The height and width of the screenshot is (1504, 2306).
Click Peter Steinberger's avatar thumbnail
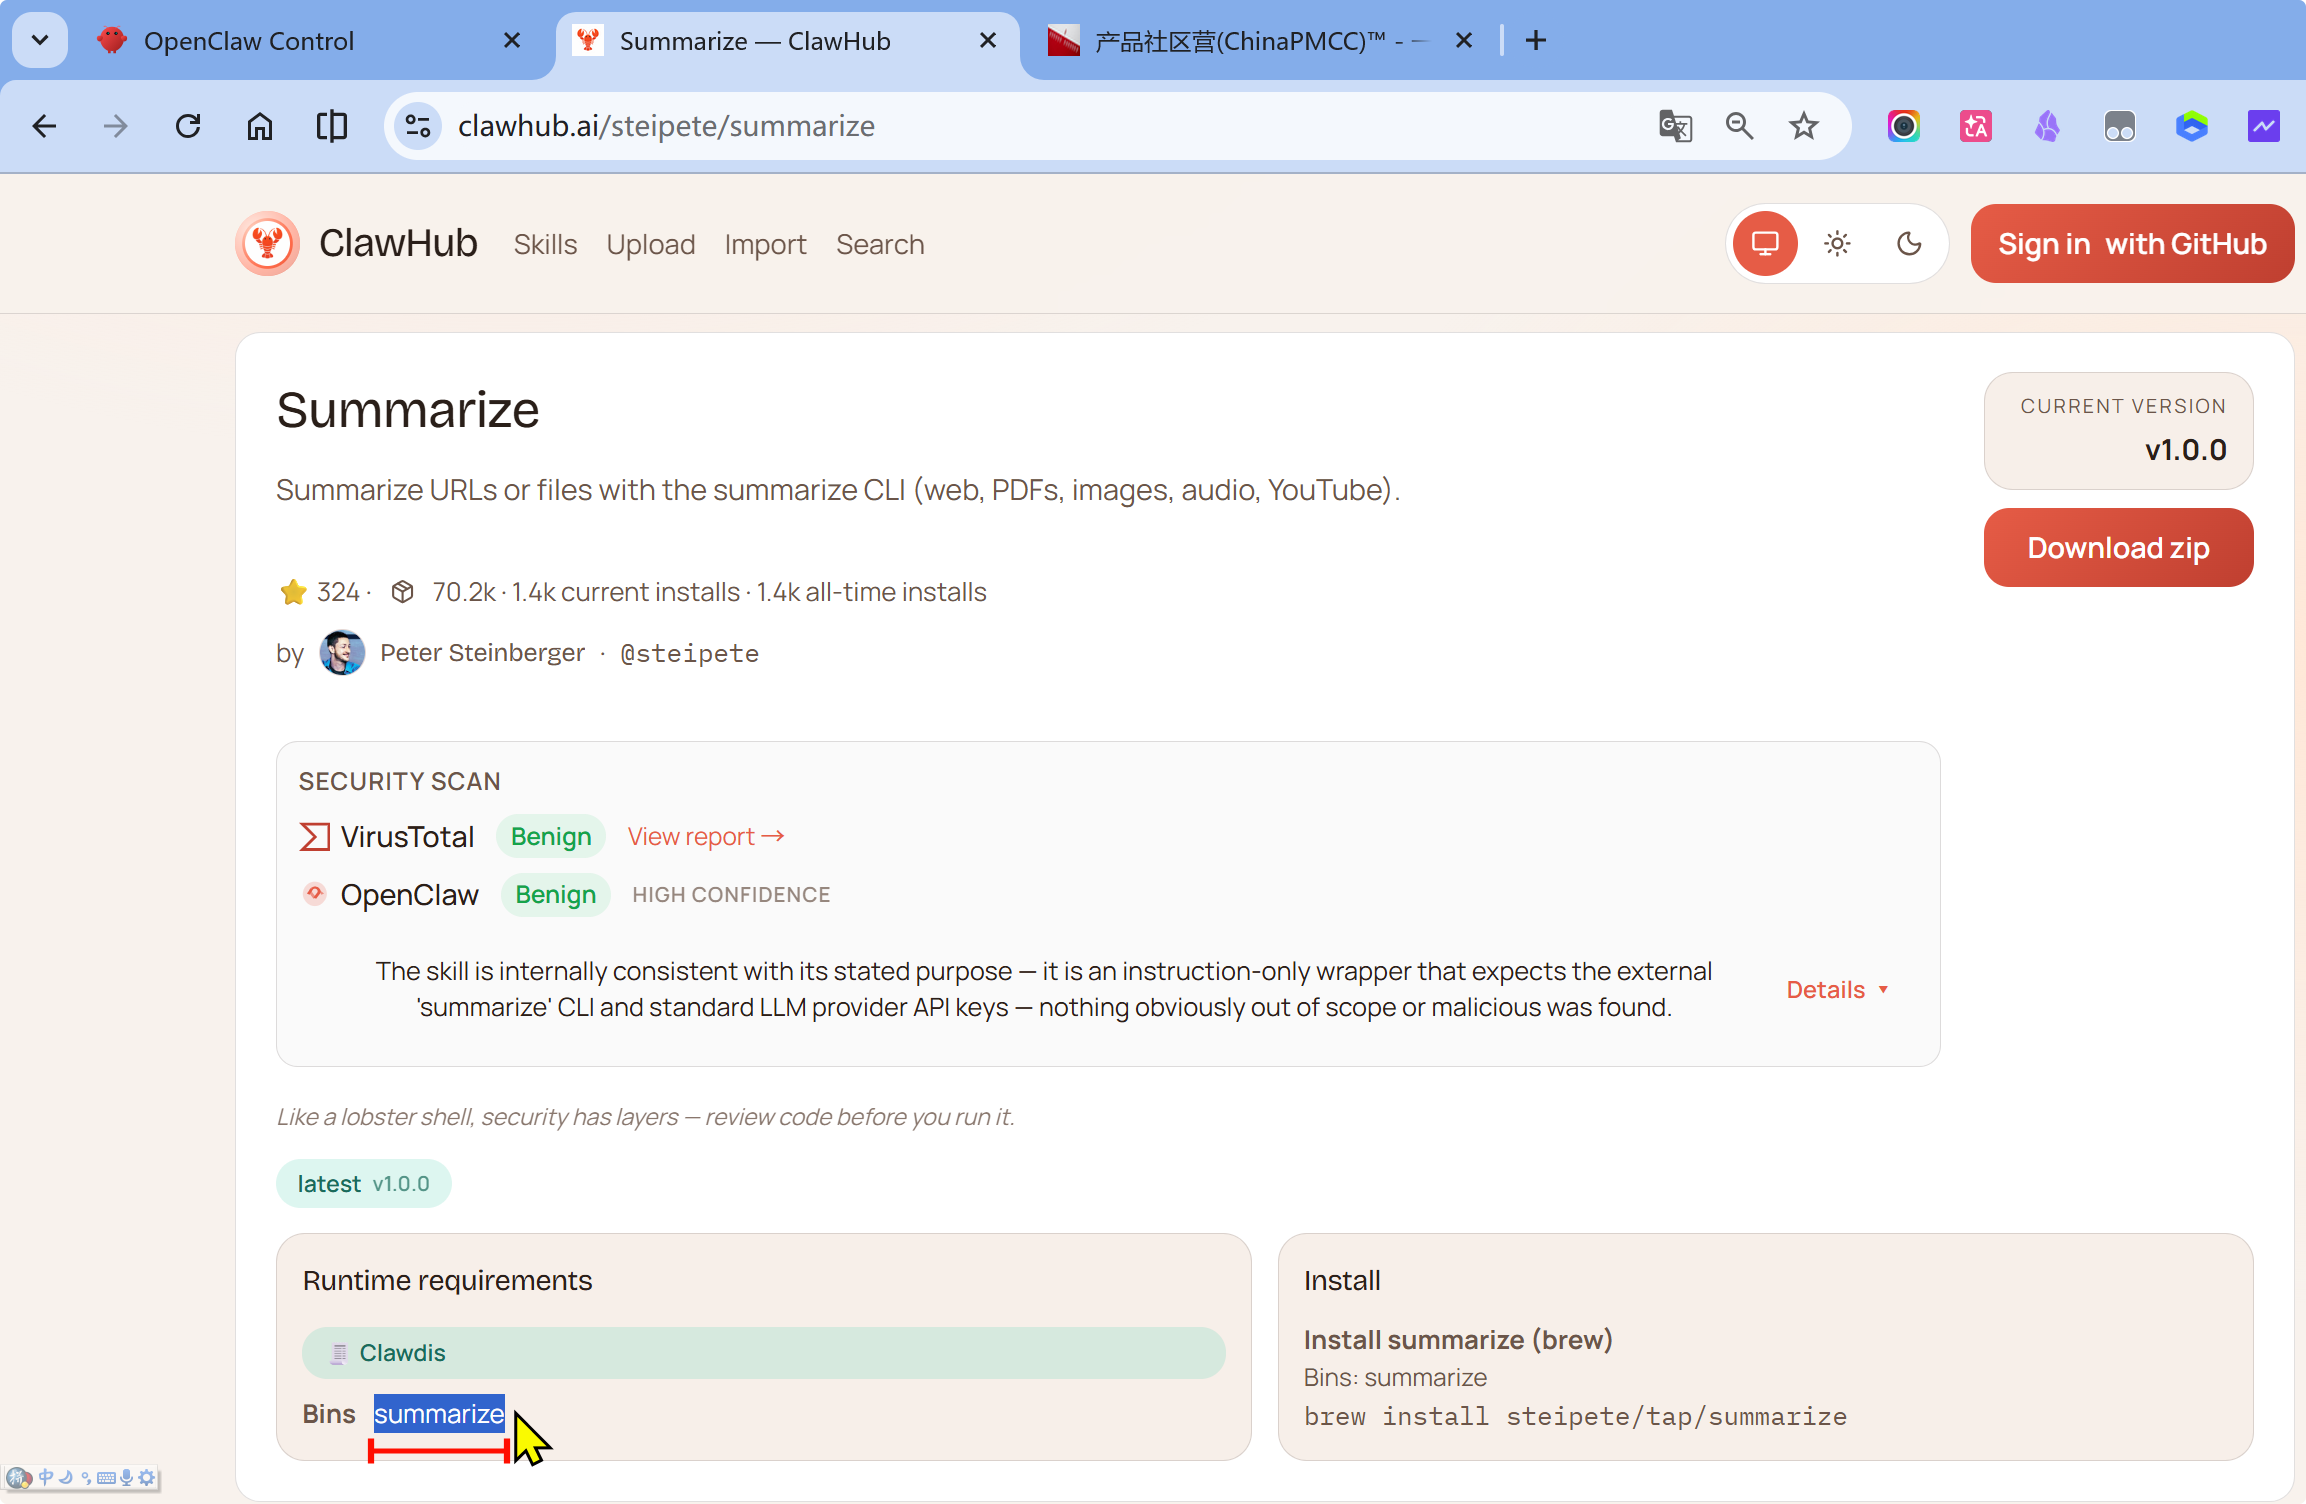(x=342, y=653)
